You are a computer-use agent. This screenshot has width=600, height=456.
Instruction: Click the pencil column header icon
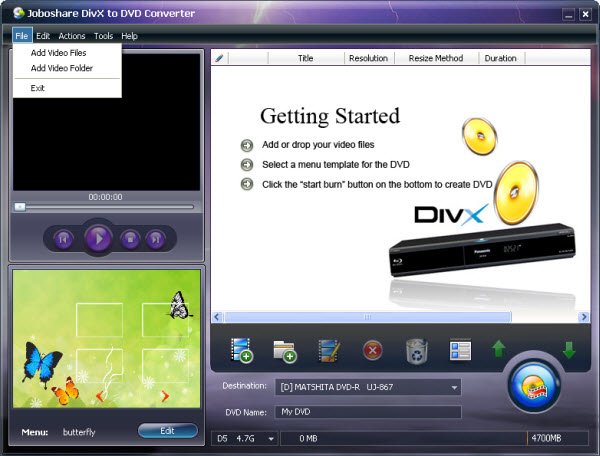tap(219, 58)
